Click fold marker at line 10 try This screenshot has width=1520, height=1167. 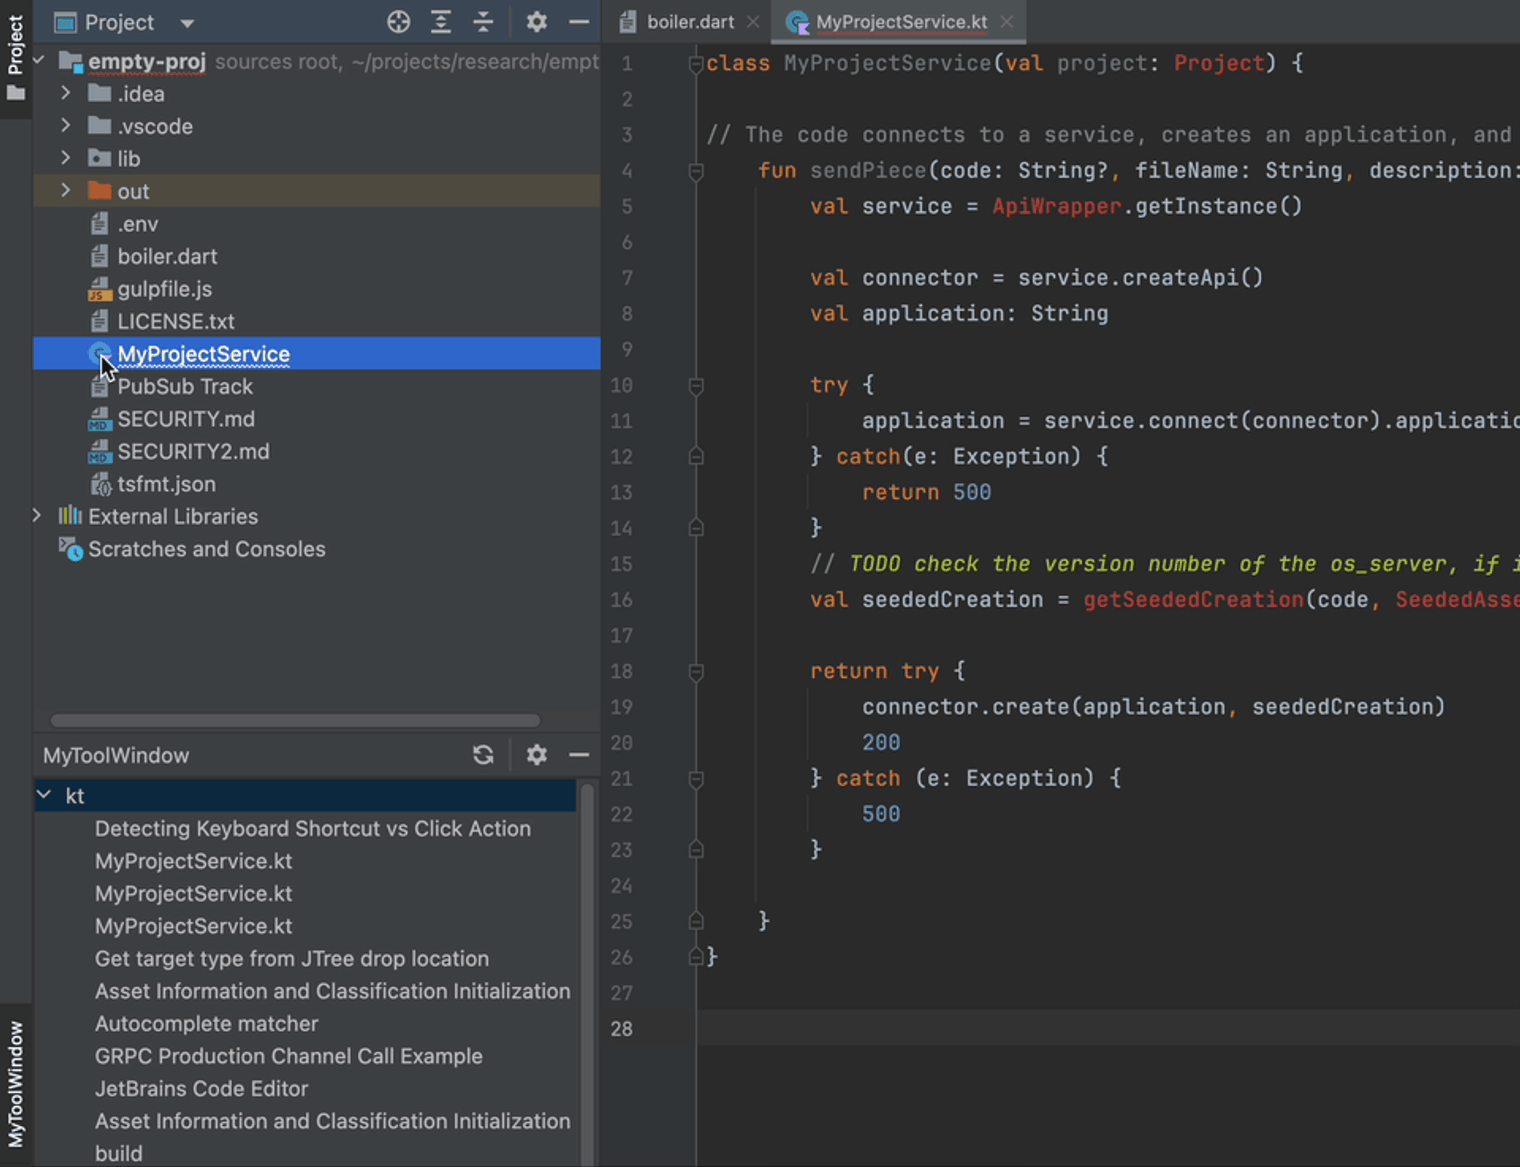pos(696,386)
